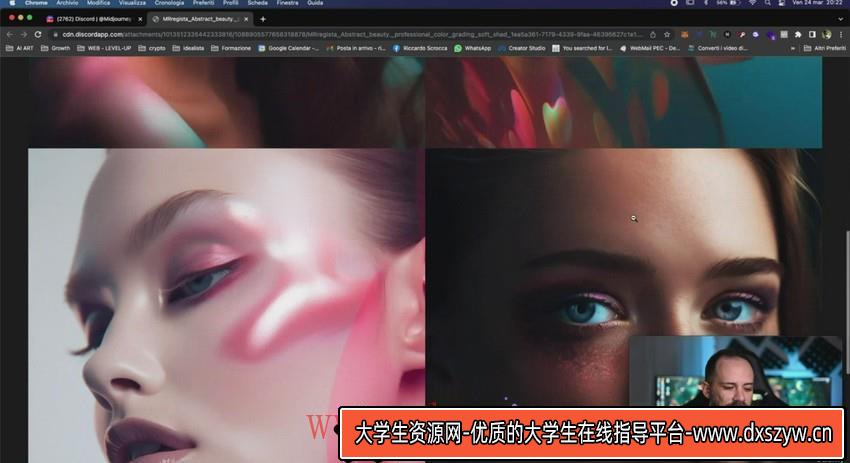
Task: Open the Modifica menu
Action: pyautogui.click(x=99, y=3)
